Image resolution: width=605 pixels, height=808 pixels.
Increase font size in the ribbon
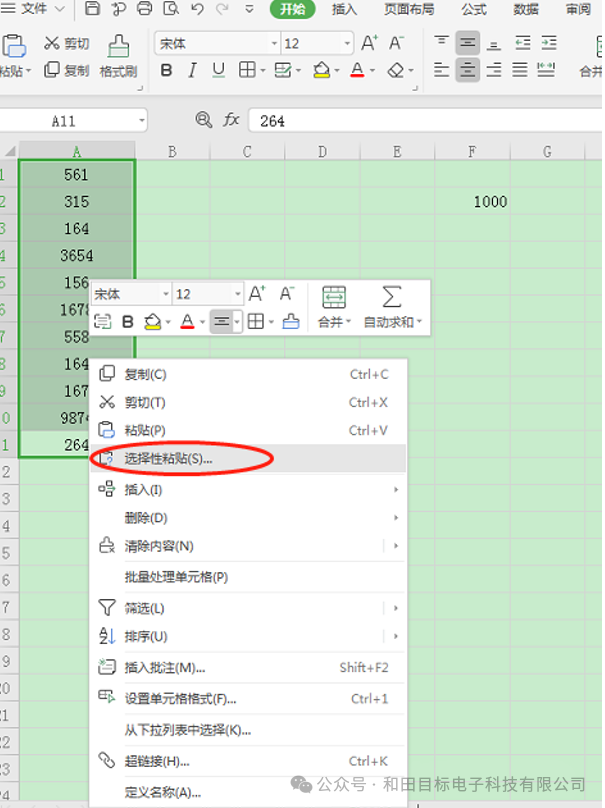[x=369, y=43]
